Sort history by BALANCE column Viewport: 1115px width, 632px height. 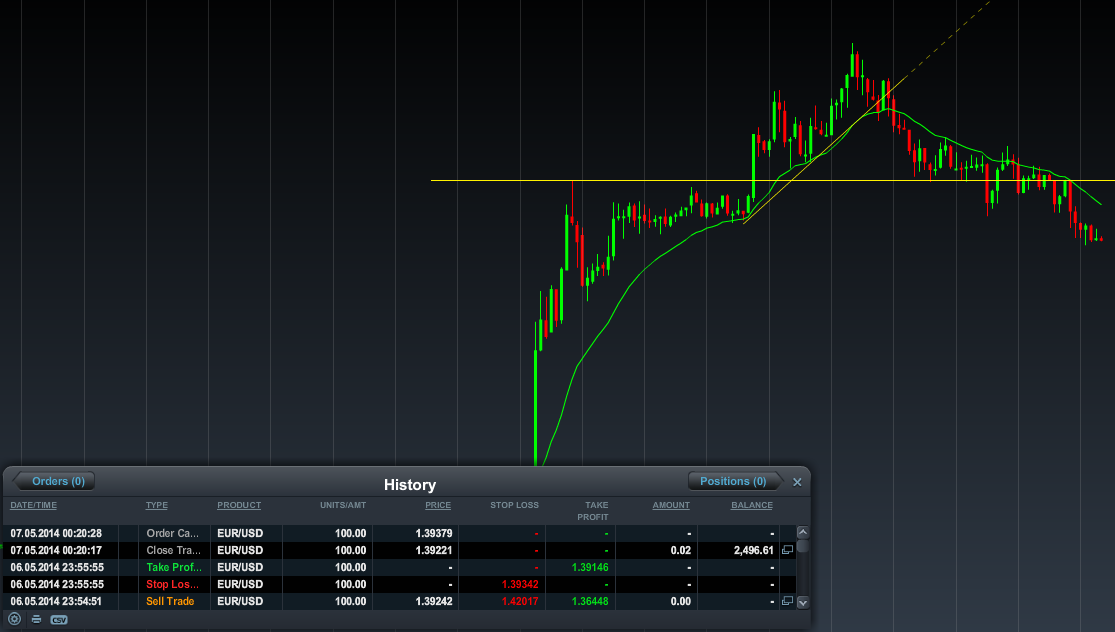(752, 505)
